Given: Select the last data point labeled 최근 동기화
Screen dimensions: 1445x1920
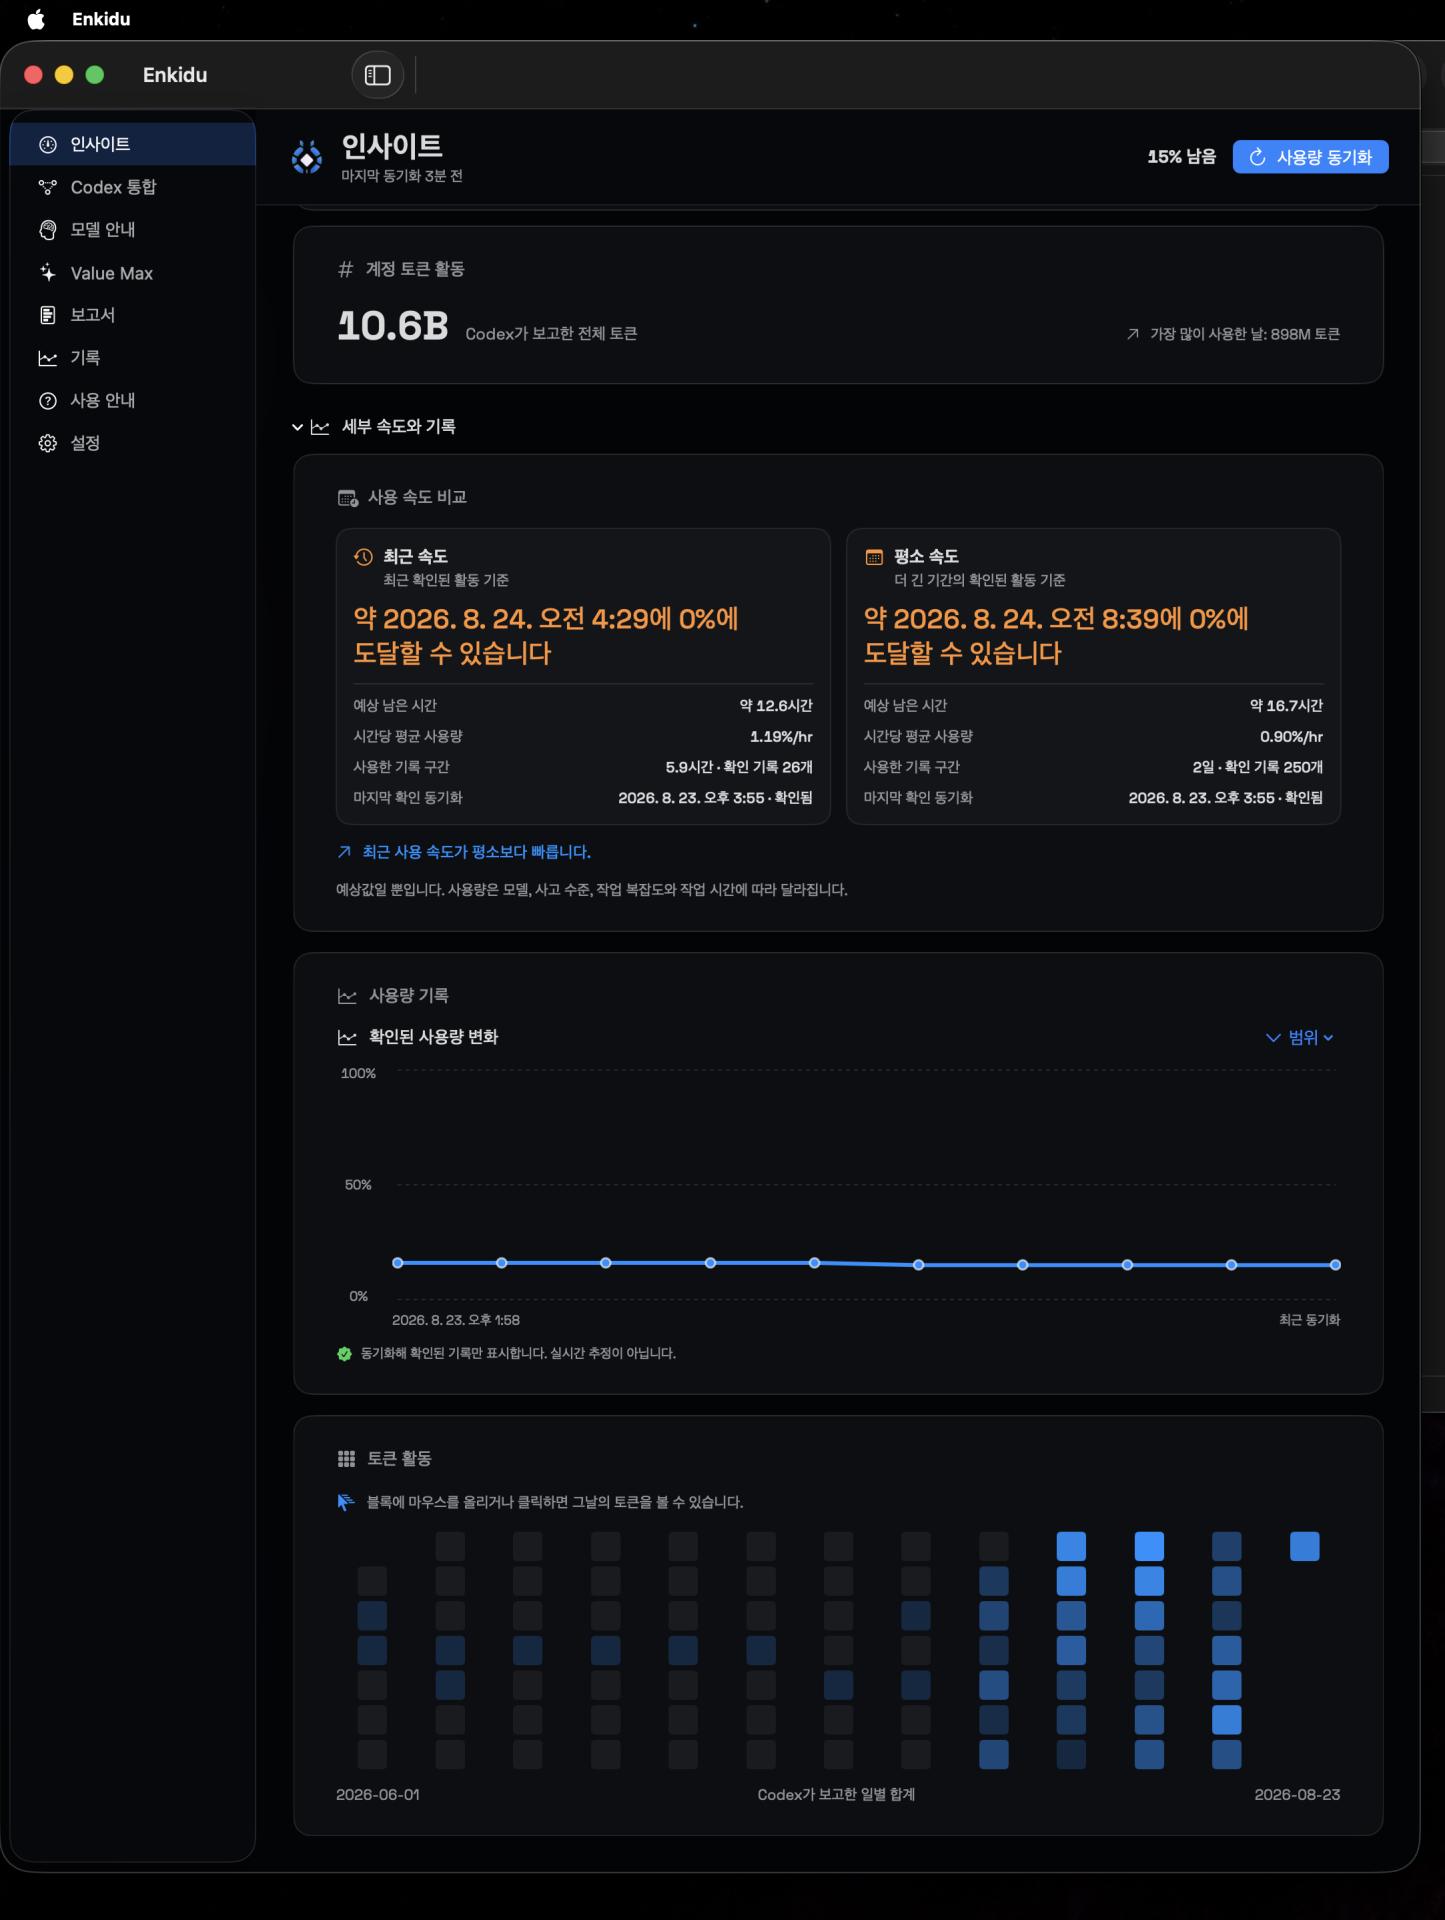Looking at the screenshot, I should [x=1335, y=1265].
